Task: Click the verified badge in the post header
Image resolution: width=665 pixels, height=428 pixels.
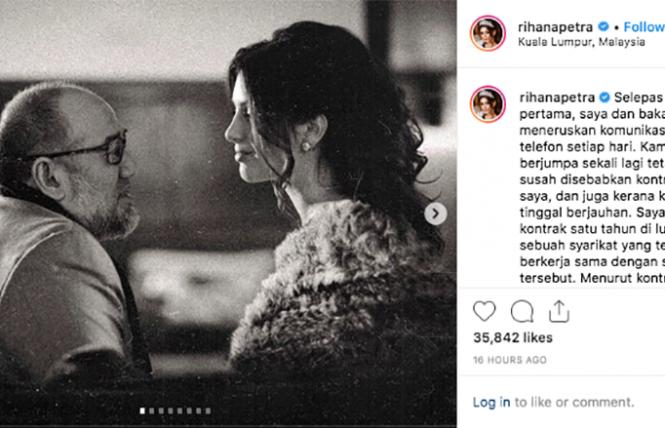Action: click(603, 26)
